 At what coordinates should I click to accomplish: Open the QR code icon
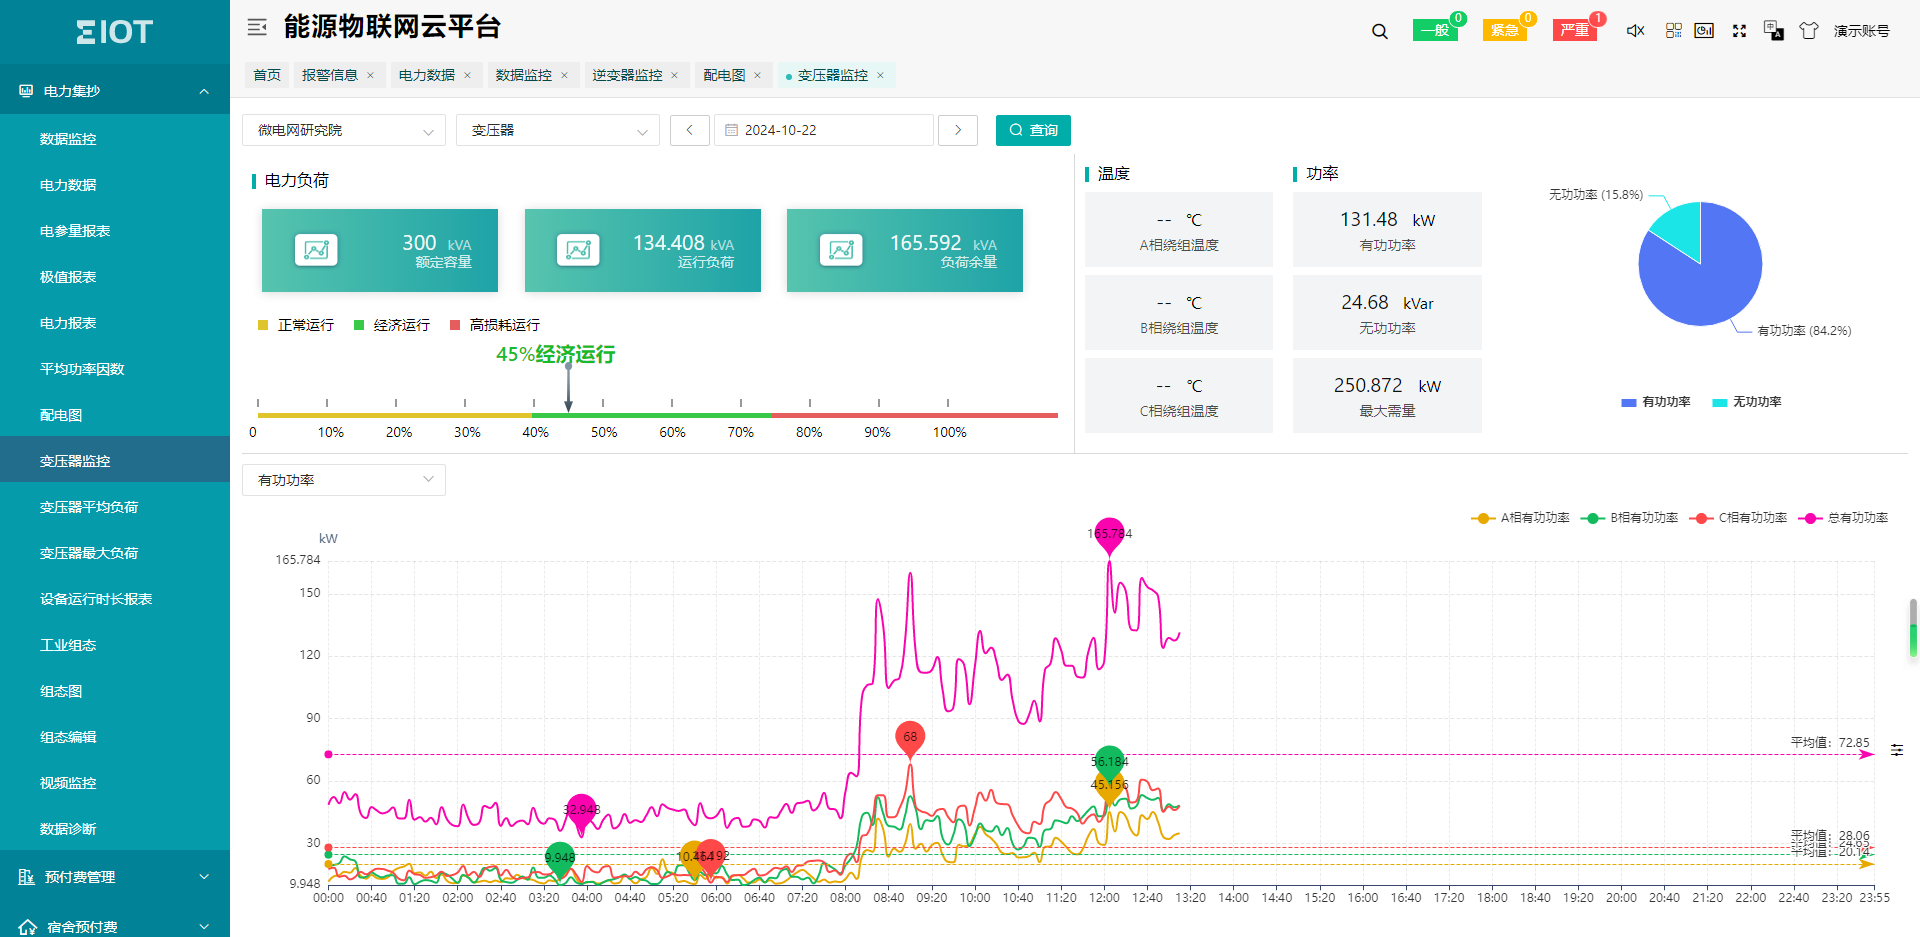point(1673,31)
